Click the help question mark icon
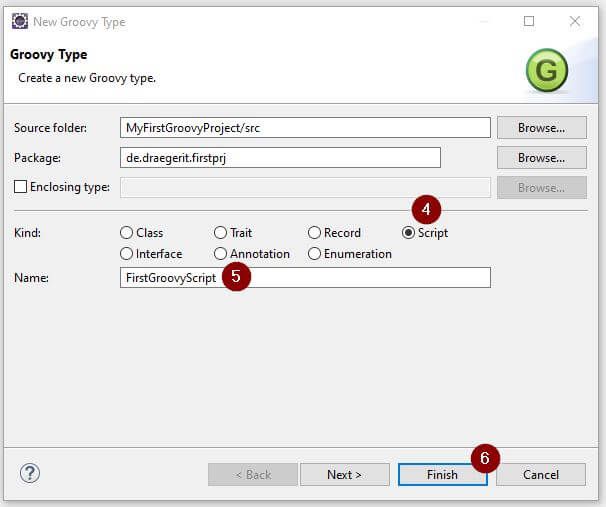The height and width of the screenshot is (507, 606). click(x=30, y=473)
